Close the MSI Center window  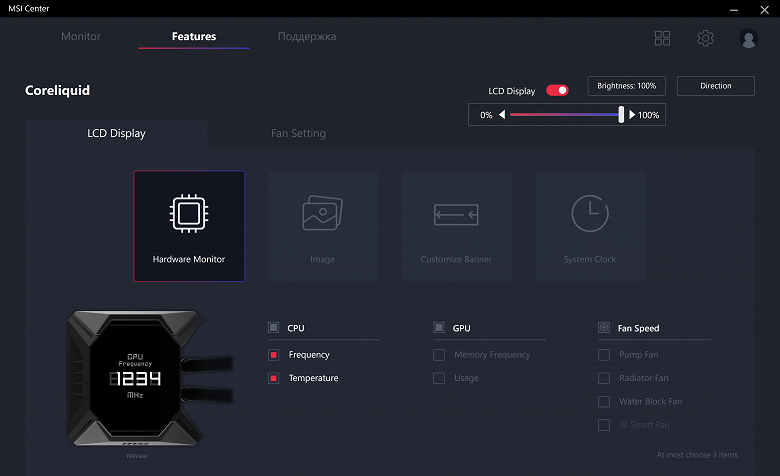click(x=765, y=9)
